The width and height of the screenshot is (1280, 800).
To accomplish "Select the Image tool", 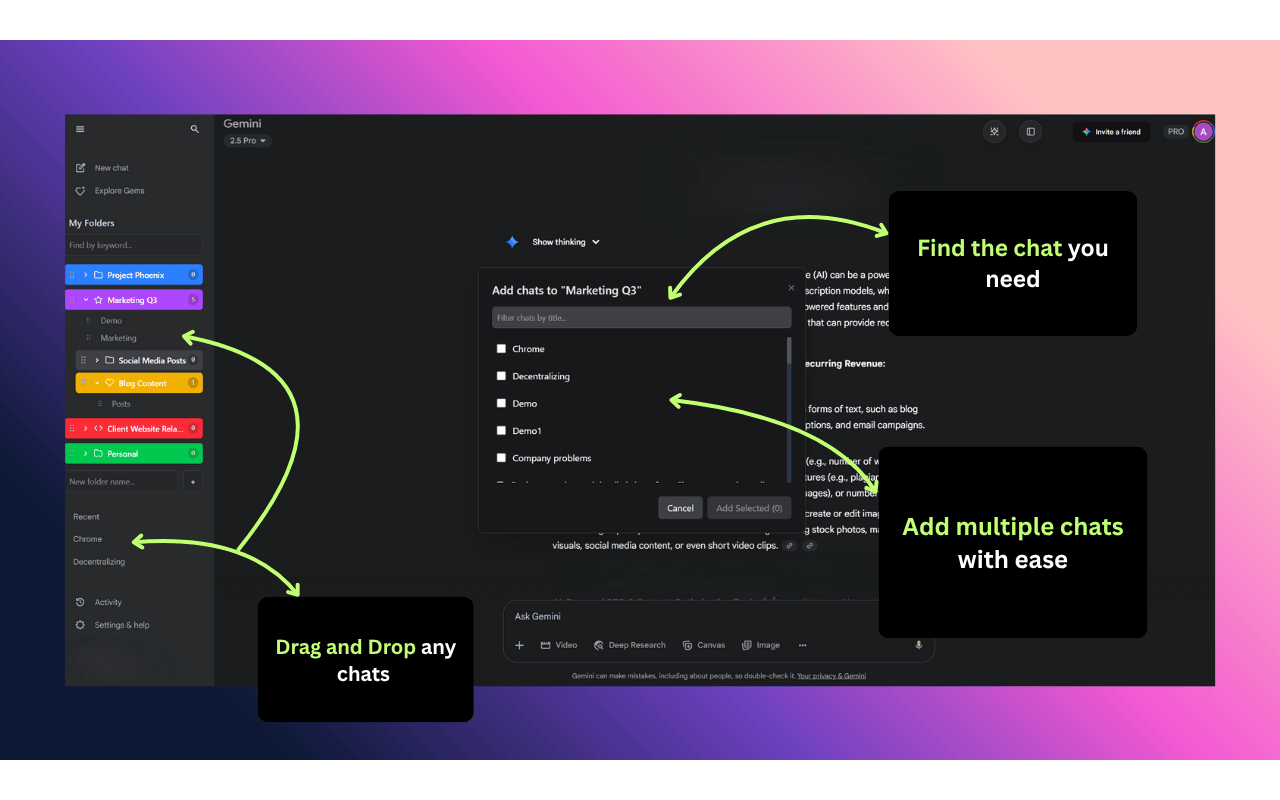I will tap(760, 645).
